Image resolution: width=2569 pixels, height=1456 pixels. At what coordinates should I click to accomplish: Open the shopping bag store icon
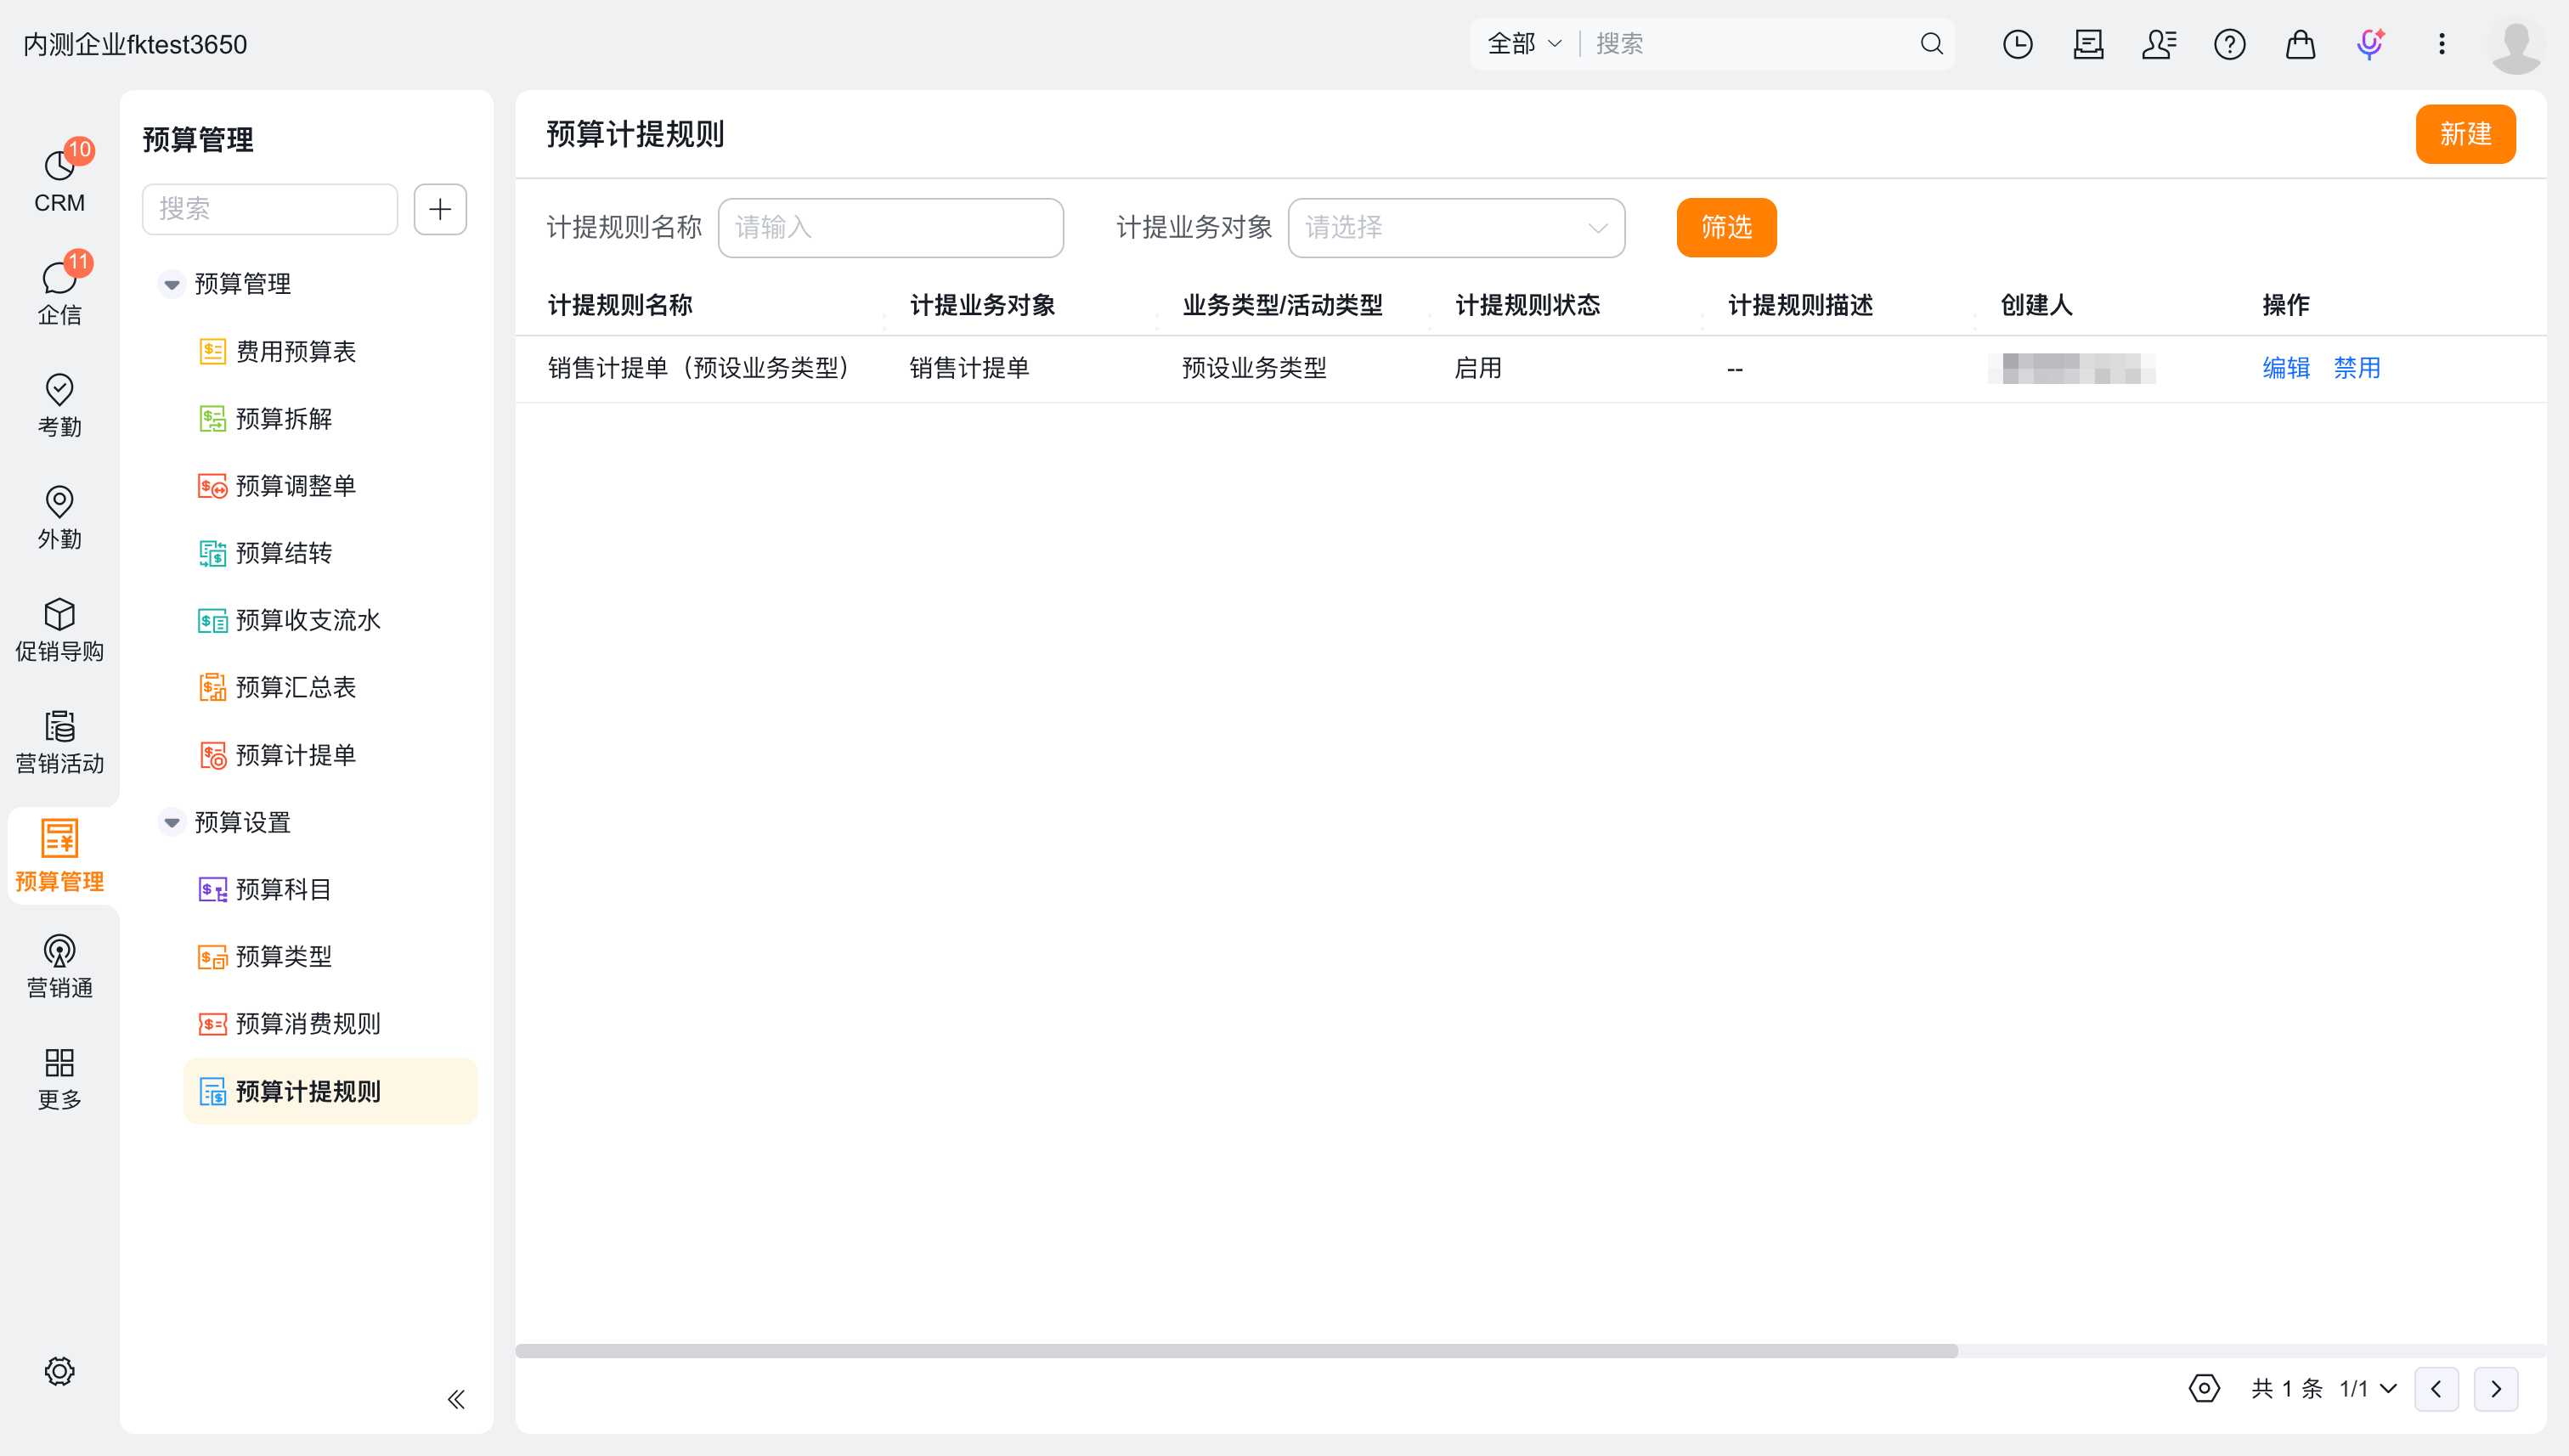click(x=2300, y=44)
